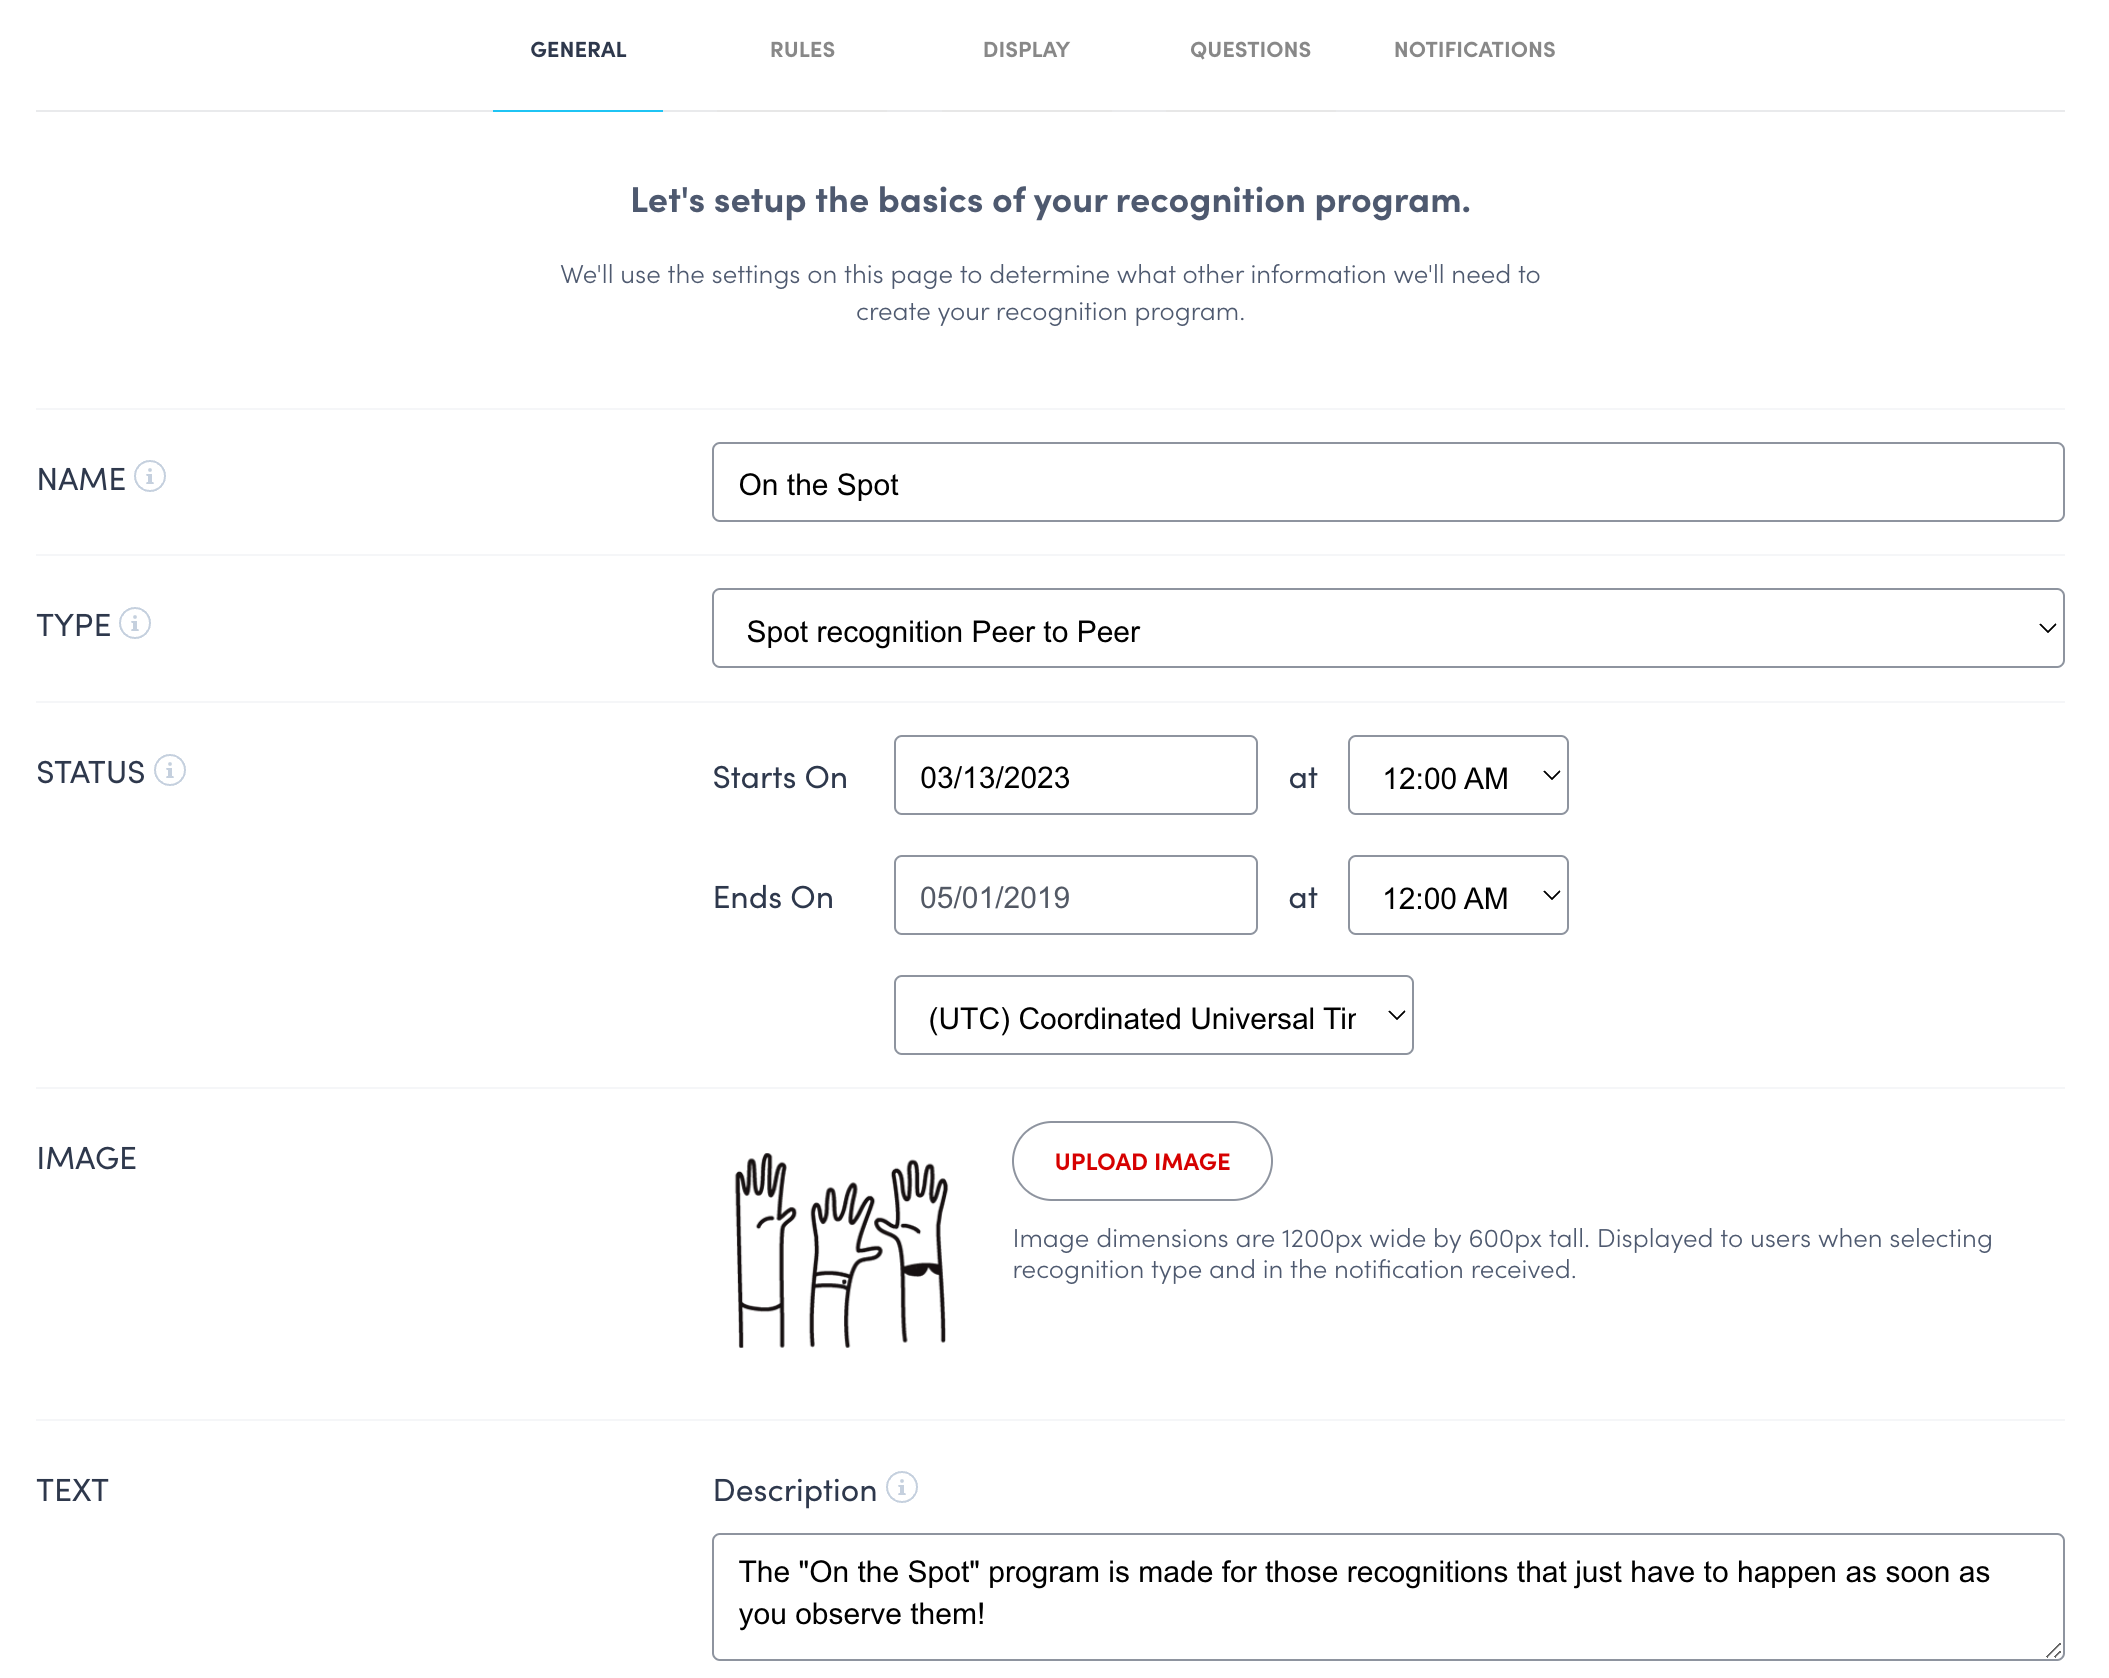
Task: Open the Ends On time dropdown
Action: [1457, 896]
